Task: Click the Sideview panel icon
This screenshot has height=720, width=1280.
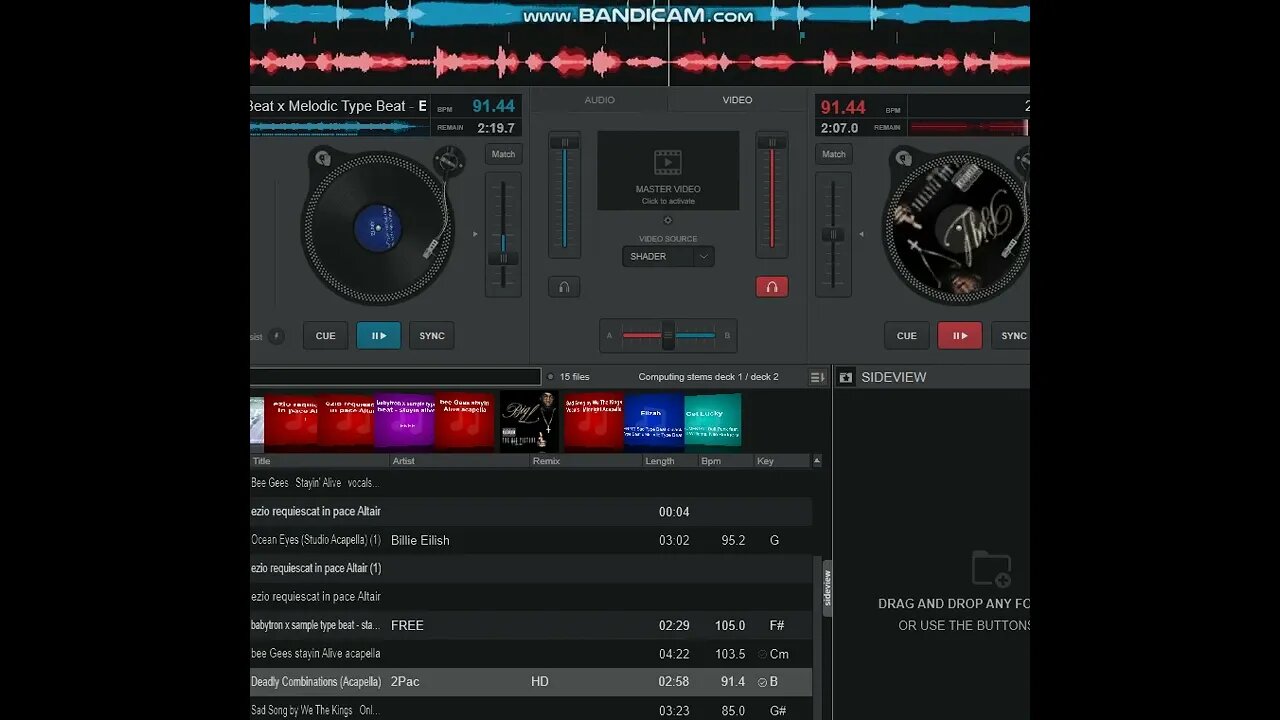Action: [x=846, y=377]
